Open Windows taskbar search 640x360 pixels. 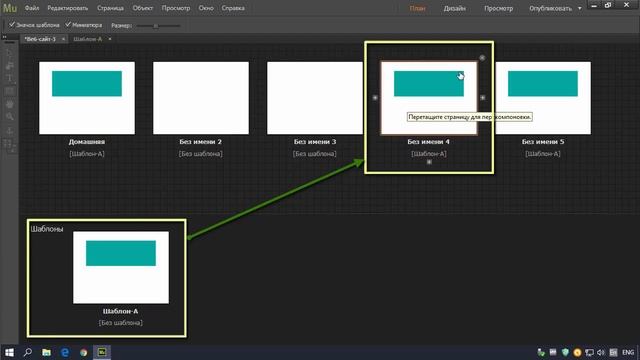pyautogui.click(x=27, y=352)
